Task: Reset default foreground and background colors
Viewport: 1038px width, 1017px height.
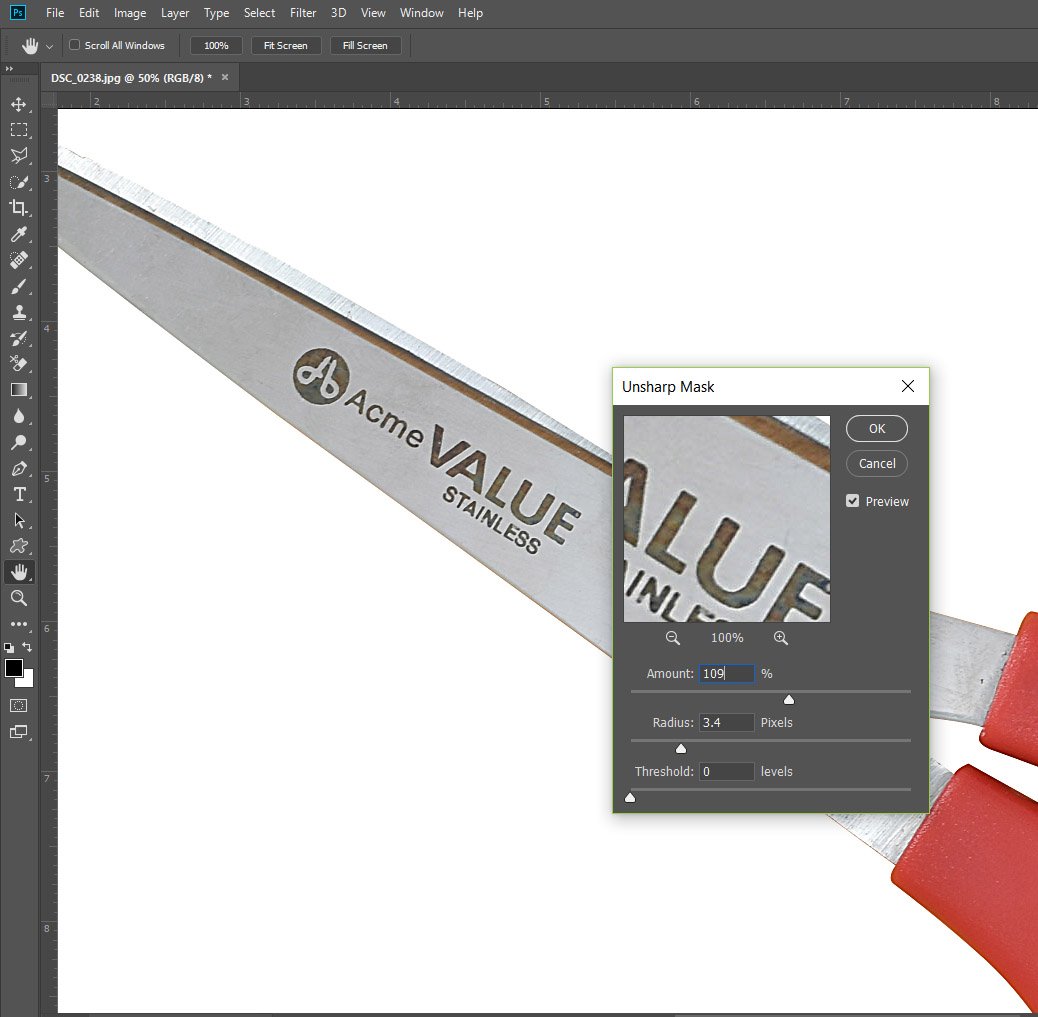Action: click(x=9, y=648)
